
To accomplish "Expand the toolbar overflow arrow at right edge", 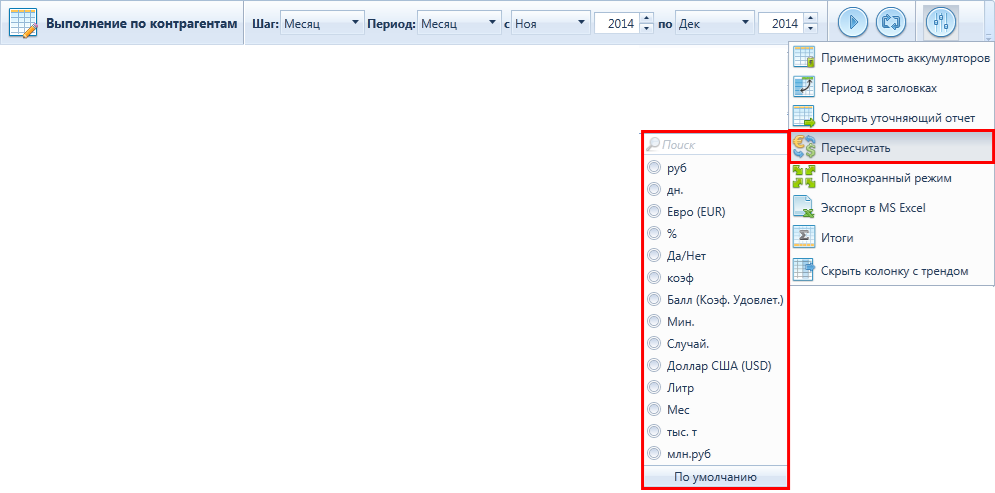I will pyautogui.click(x=988, y=37).
